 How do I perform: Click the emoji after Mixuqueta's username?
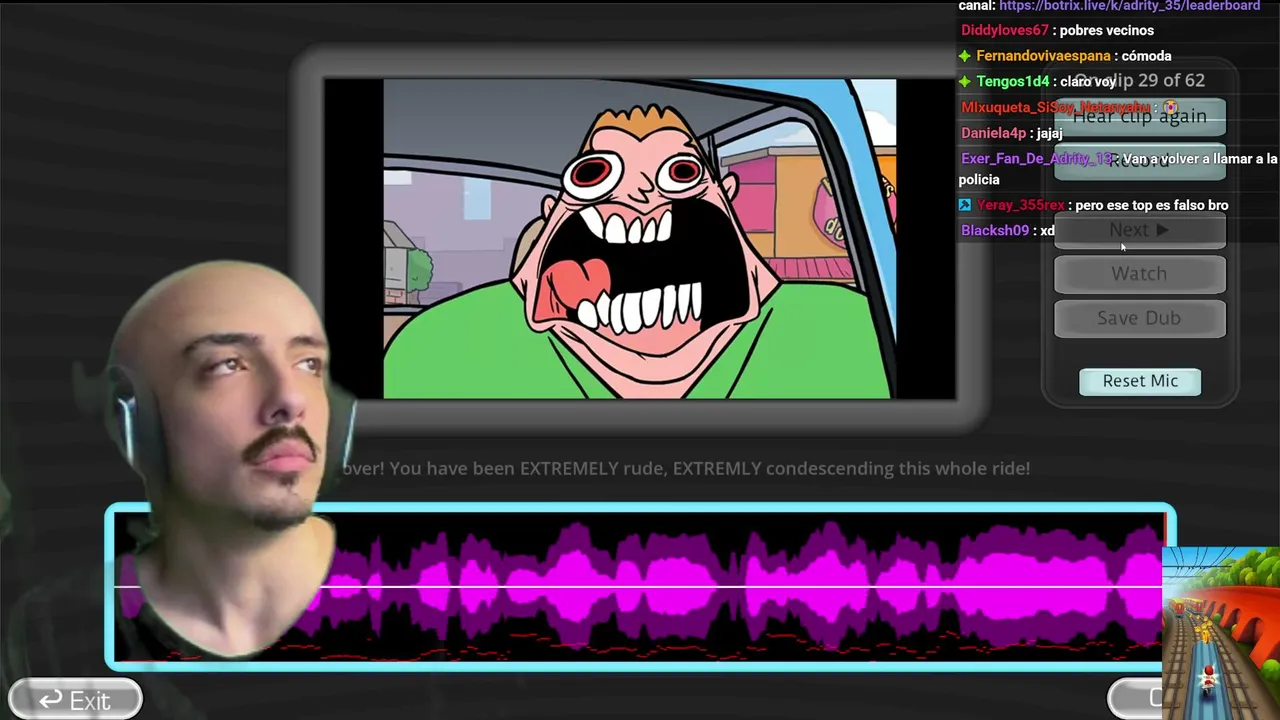1171,107
